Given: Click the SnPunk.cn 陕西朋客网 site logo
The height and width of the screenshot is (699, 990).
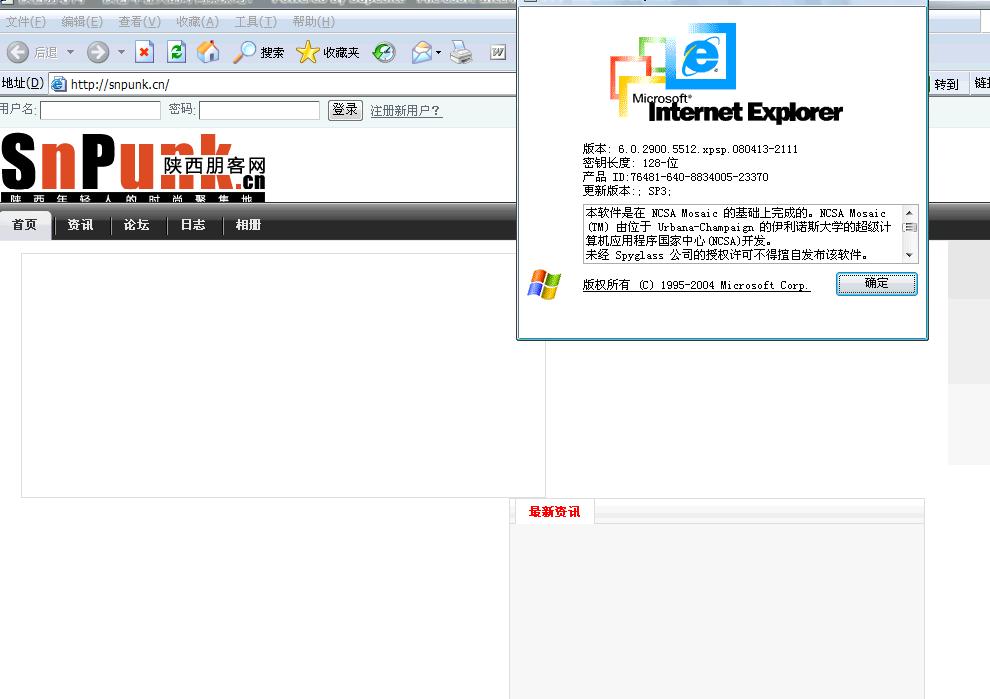Looking at the screenshot, I should tap(133, 167).
